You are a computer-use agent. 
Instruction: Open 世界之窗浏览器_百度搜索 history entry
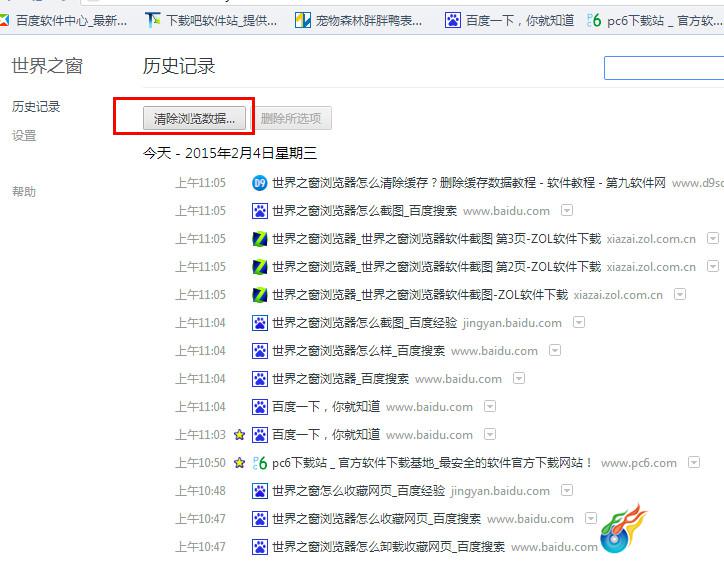click(340, 379)
